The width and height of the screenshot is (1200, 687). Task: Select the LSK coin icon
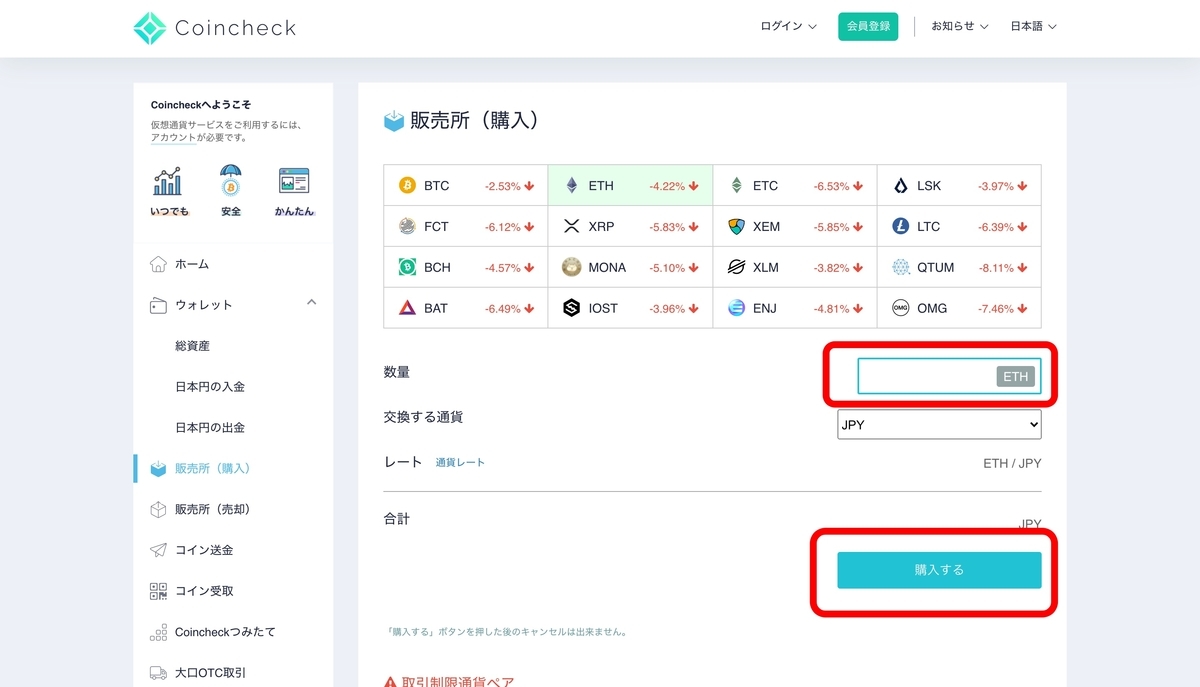pyautogui.click(x=901, y=185)
